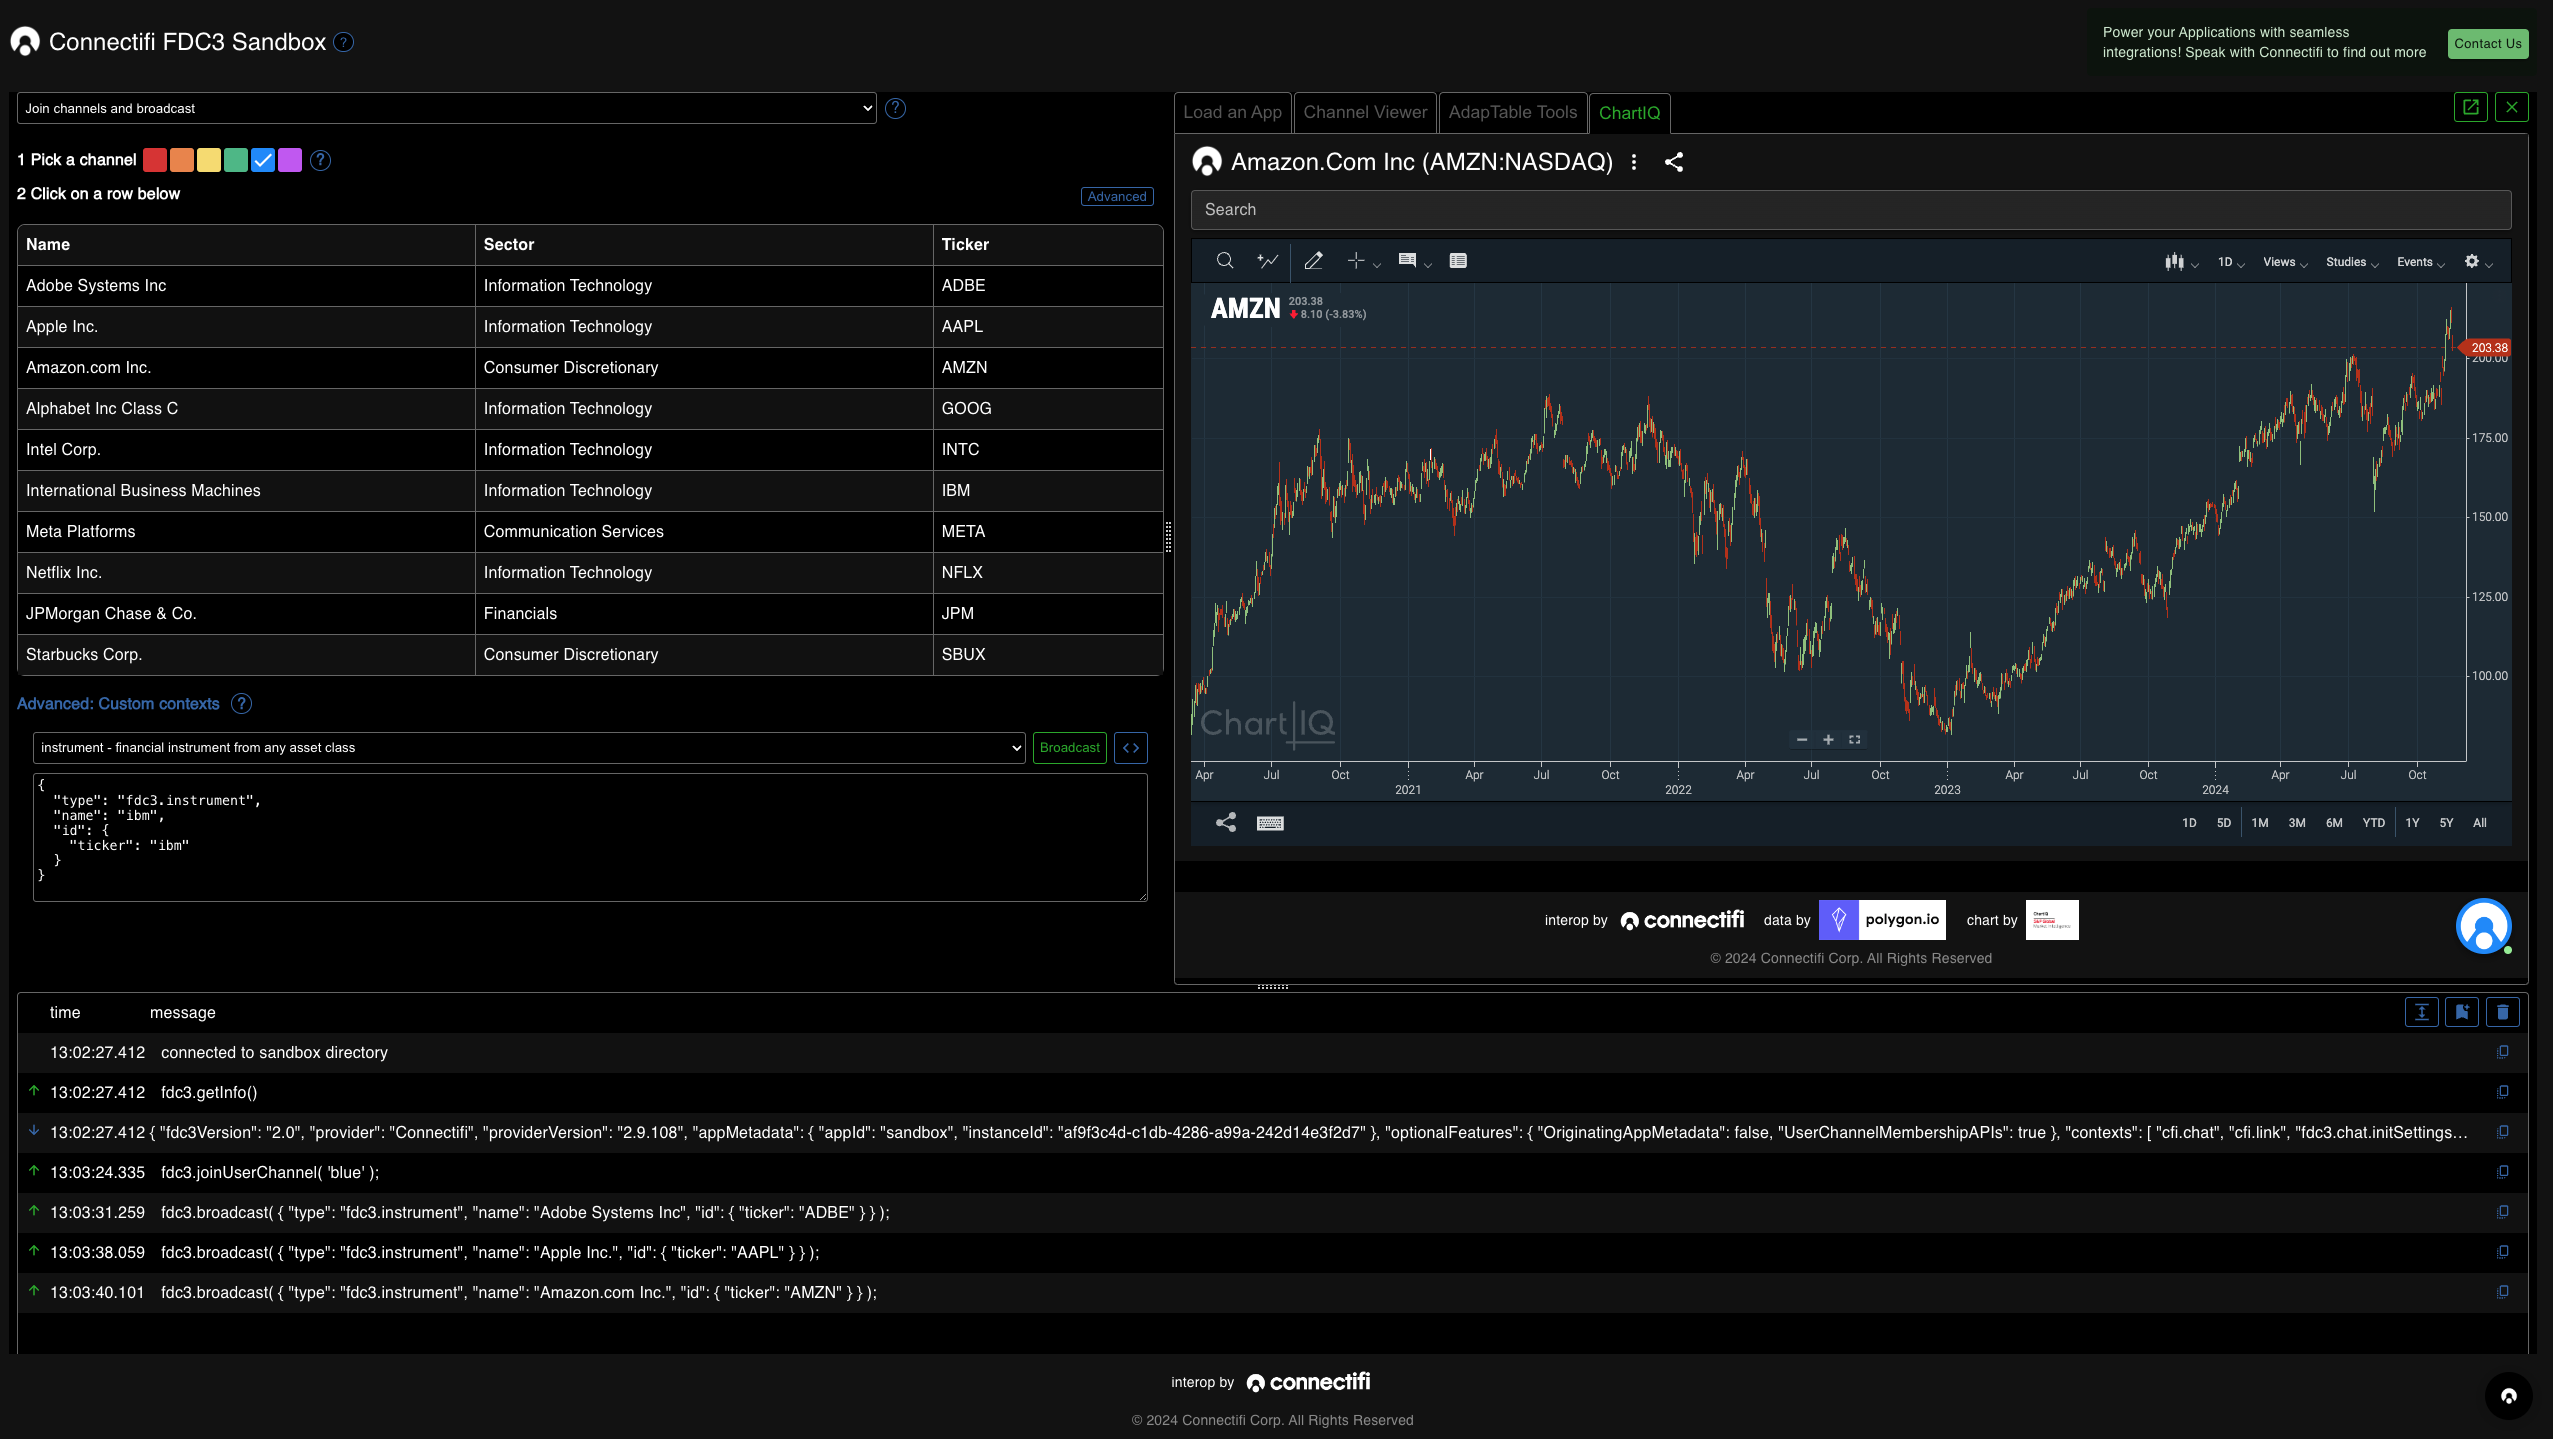The width and height of the screenshot is (2553, 1439).
Task: Uncheck the selected blue channel
Action: coord(263,160)
